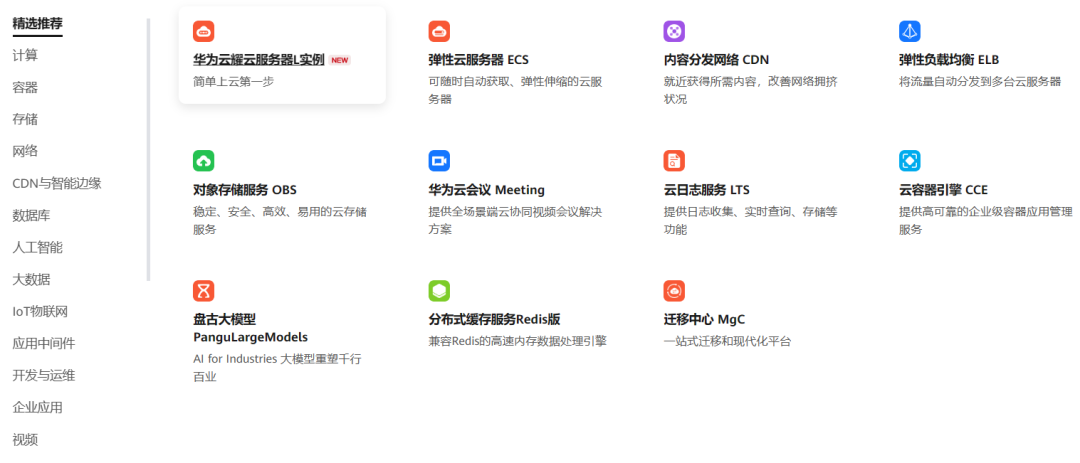Select the 存储 category
This screenshot has height=463, width=1080.
point(25,119)
